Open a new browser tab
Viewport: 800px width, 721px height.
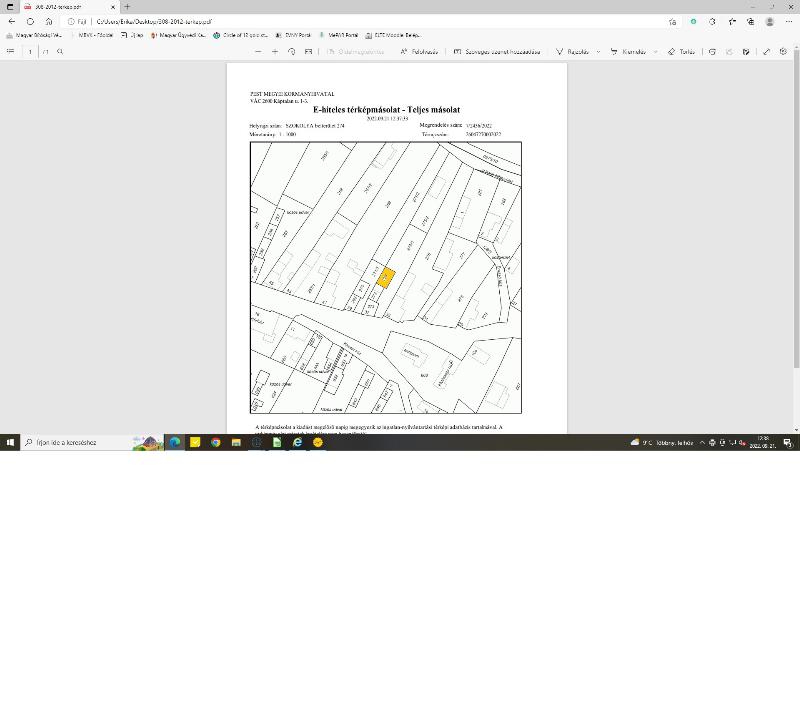(x=127, y=7)
